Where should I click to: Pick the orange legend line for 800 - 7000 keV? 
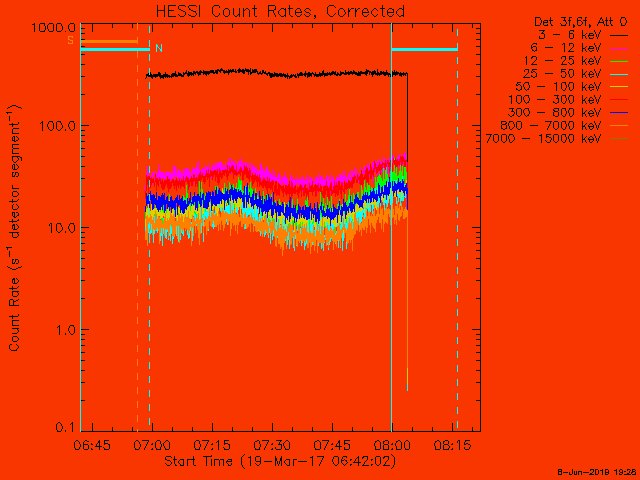[x=619, y=126]
